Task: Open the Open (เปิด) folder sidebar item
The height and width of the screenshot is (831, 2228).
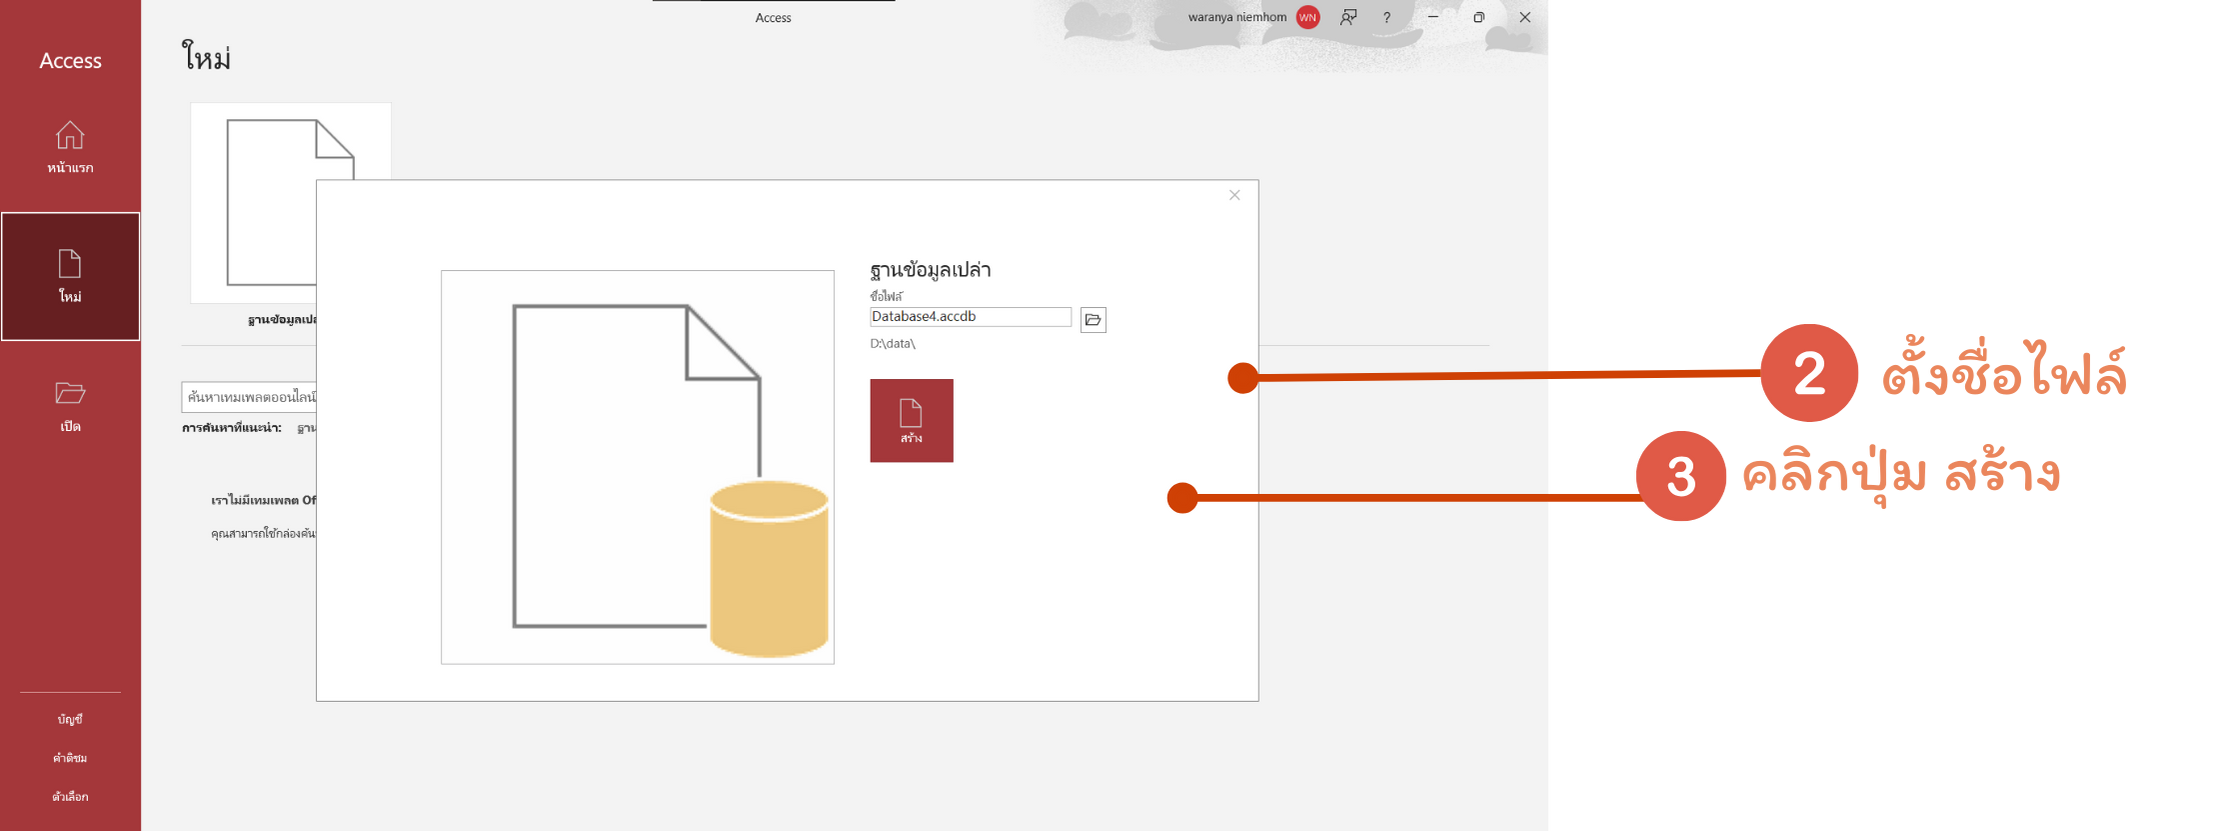Action: 70,405
